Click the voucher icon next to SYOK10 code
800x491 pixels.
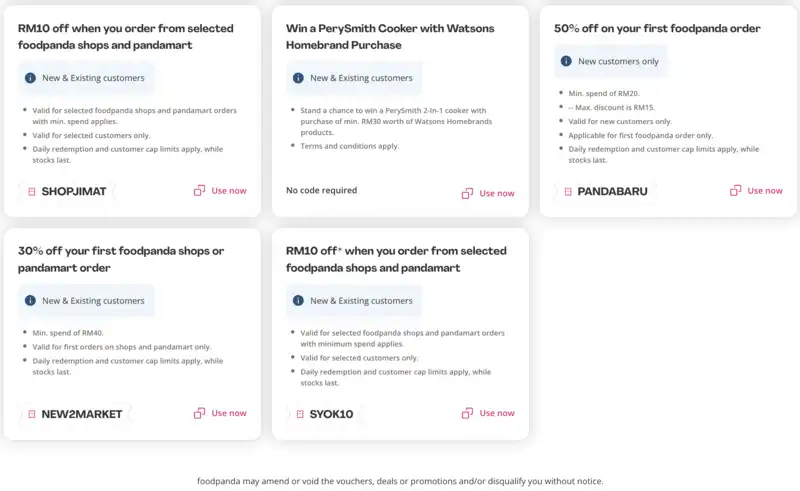point(299,414)
